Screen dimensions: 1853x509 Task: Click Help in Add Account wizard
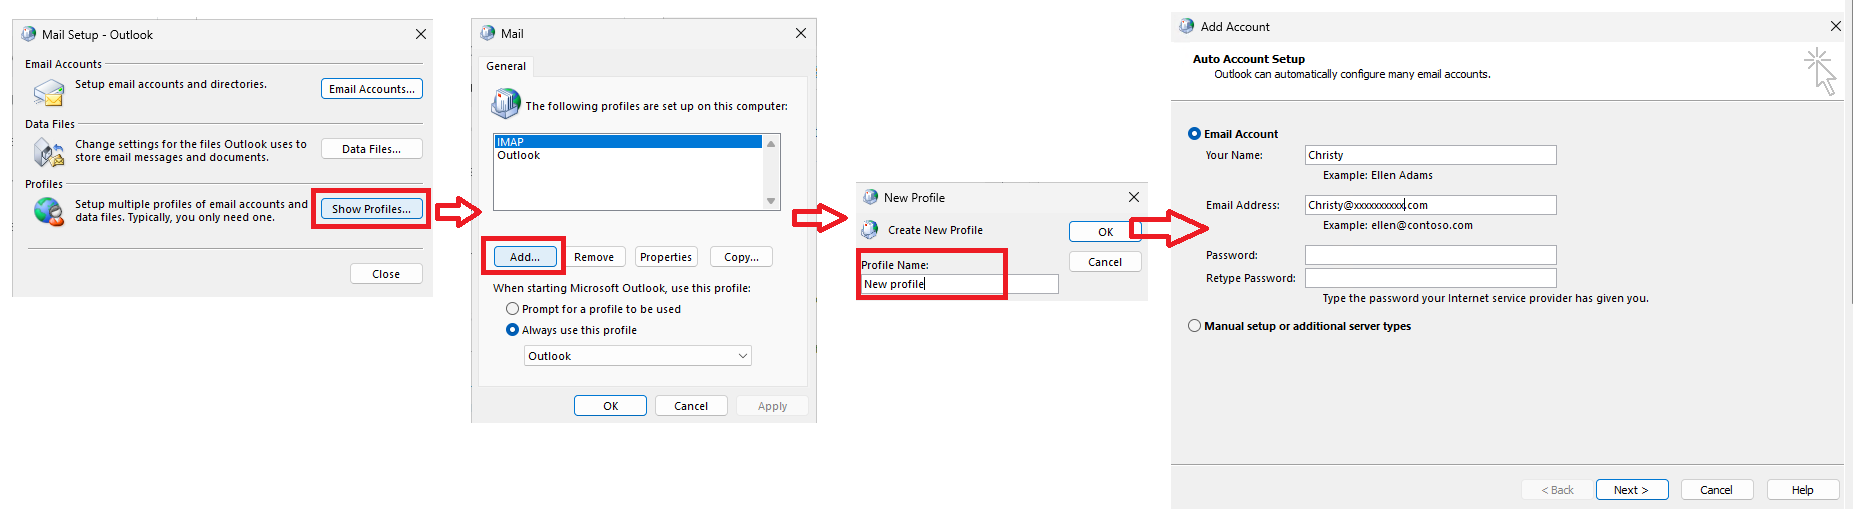coord(1802,490)
